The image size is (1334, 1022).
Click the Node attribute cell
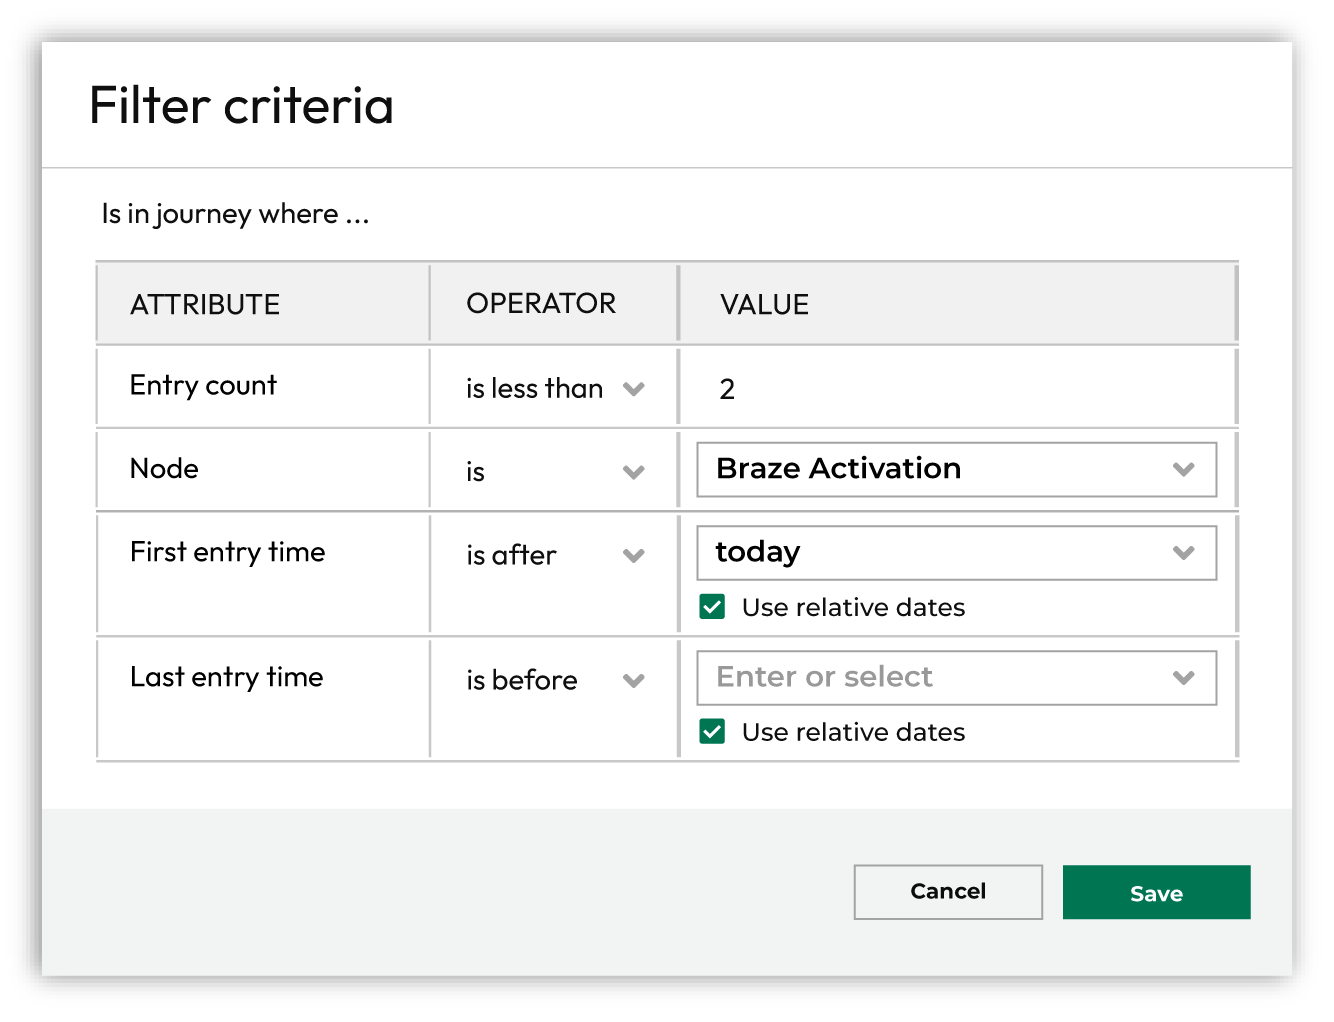pyautogui.click(x=264, y=470)
